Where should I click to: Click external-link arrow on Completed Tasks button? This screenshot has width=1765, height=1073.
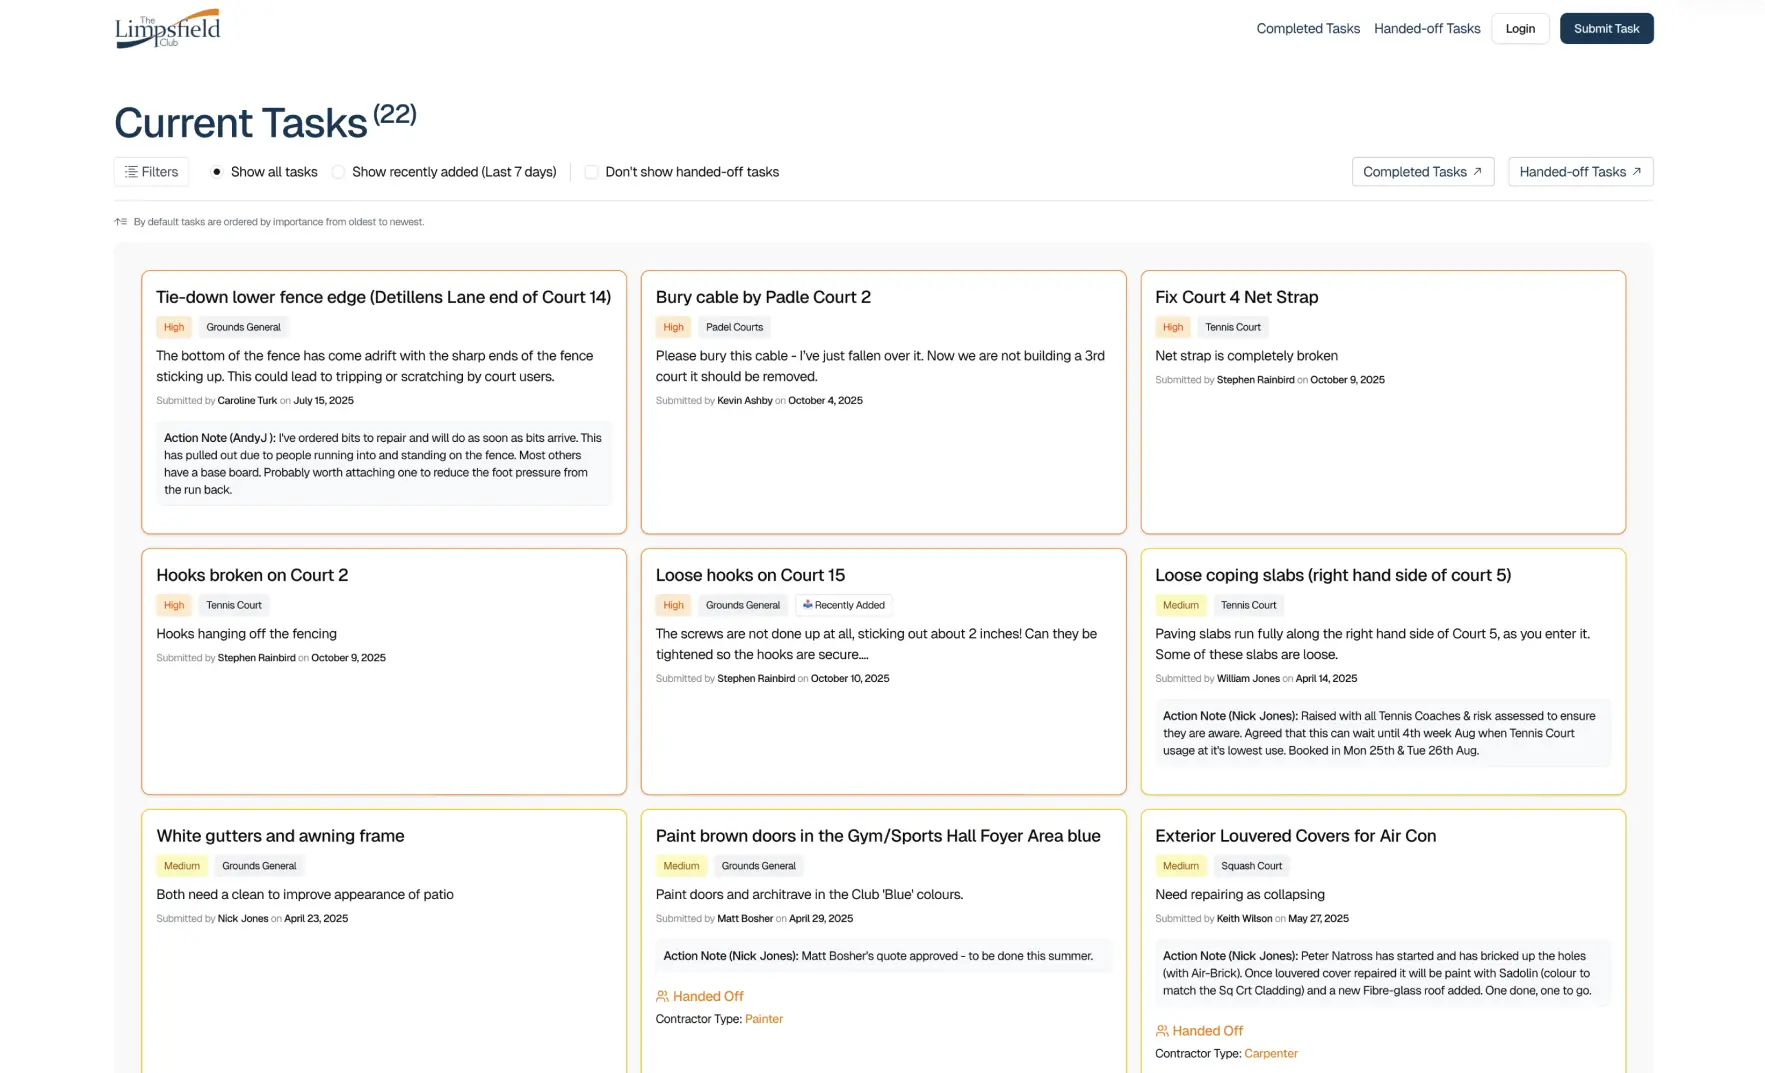point(1477,172)
